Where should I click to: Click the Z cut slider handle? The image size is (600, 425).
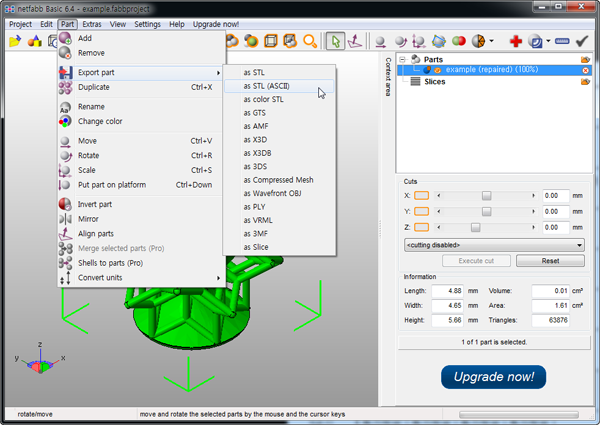(475, 227)
